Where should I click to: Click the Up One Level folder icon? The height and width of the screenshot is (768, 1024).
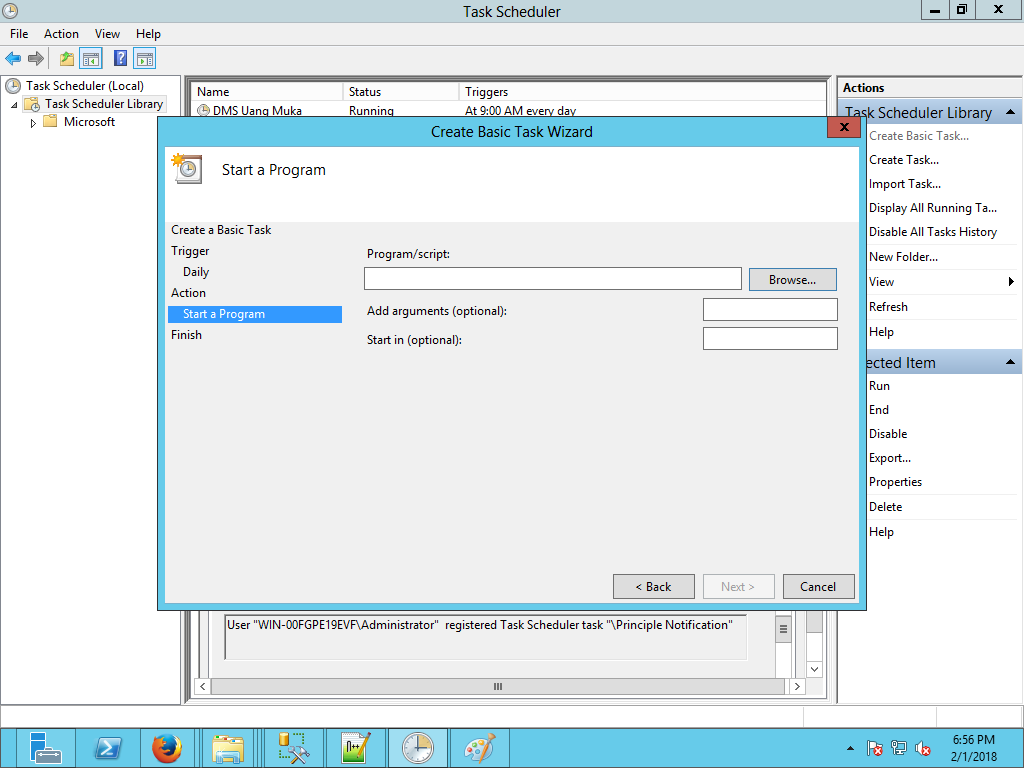pos(67,59)
